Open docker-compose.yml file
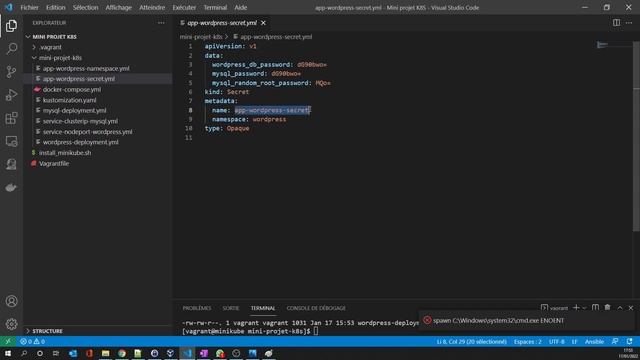 coord(71,89)
